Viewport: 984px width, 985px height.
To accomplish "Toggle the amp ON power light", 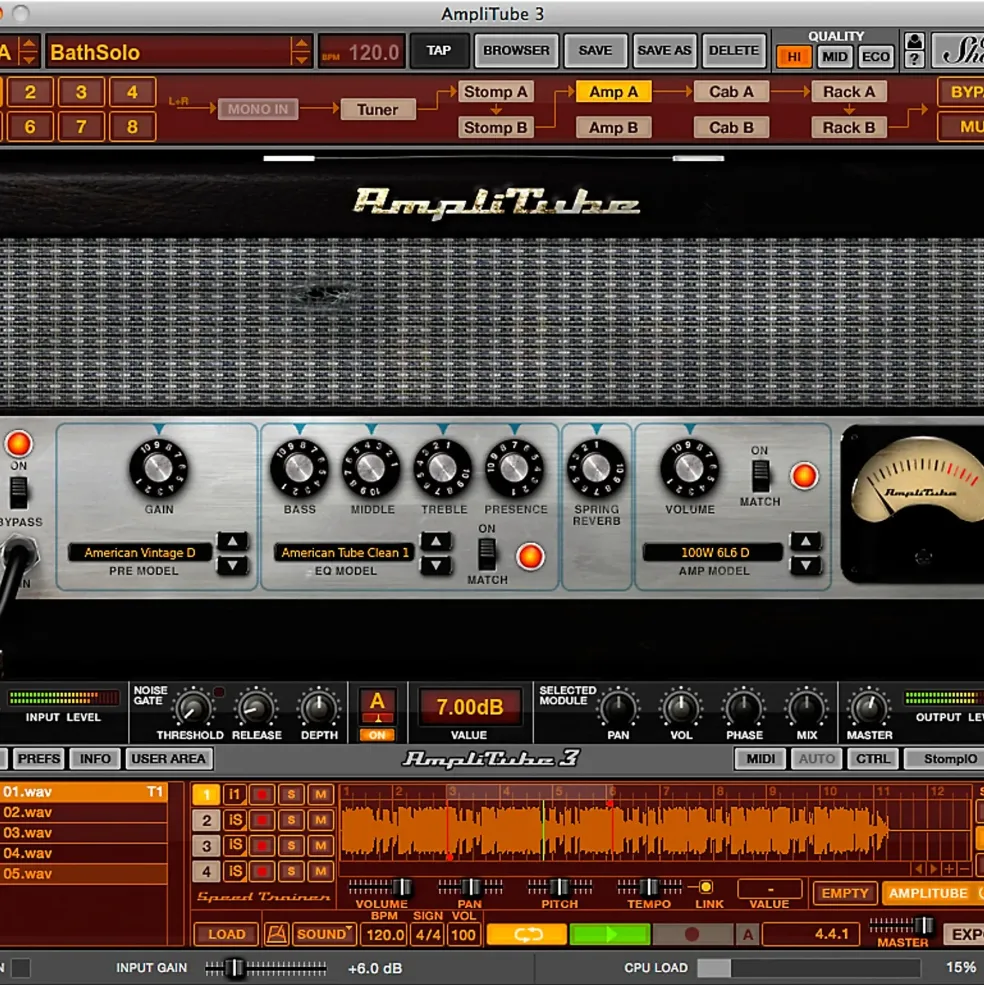I will click(18, 444).
